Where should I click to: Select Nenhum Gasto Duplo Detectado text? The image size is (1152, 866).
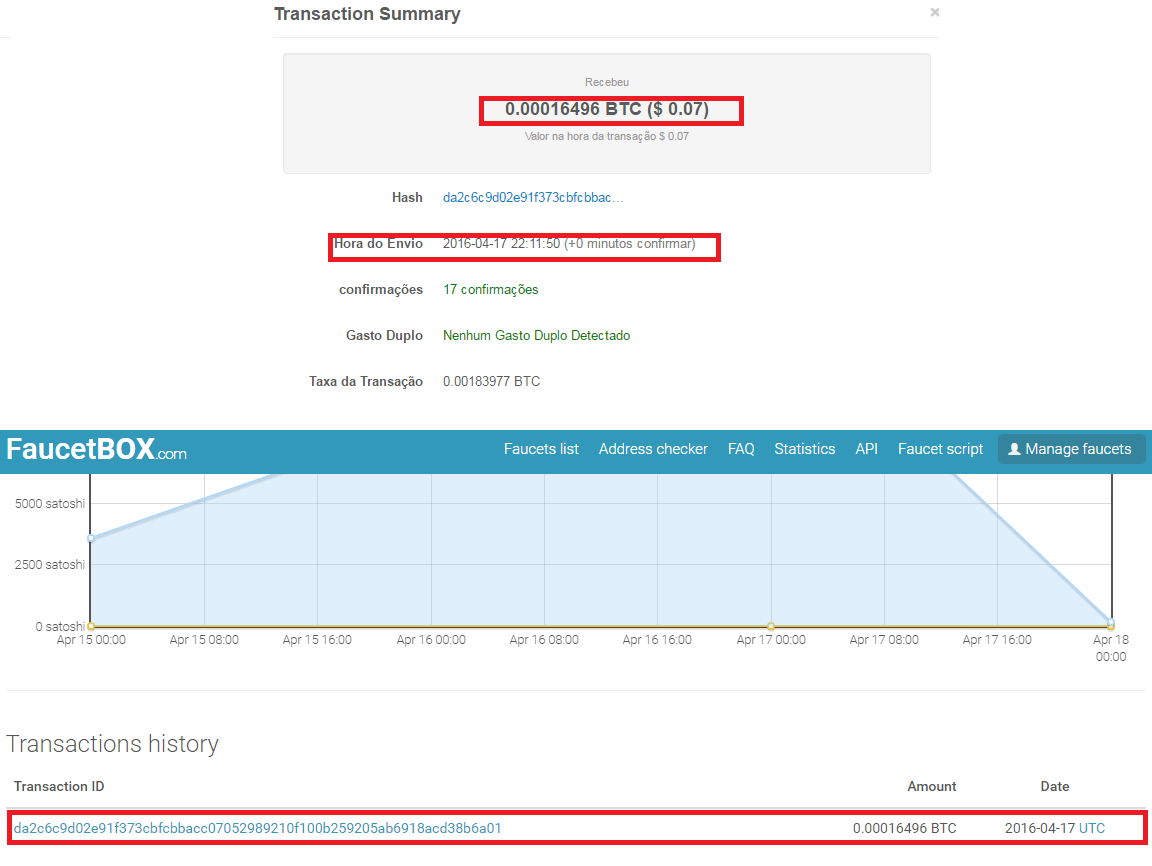(536, 336)
